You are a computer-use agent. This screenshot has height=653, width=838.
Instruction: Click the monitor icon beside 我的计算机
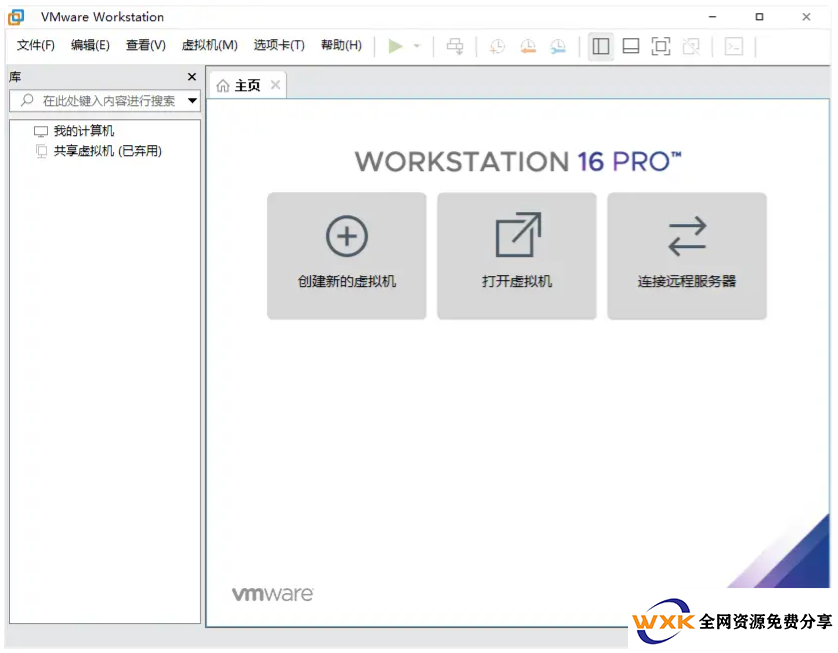point(41,131)
